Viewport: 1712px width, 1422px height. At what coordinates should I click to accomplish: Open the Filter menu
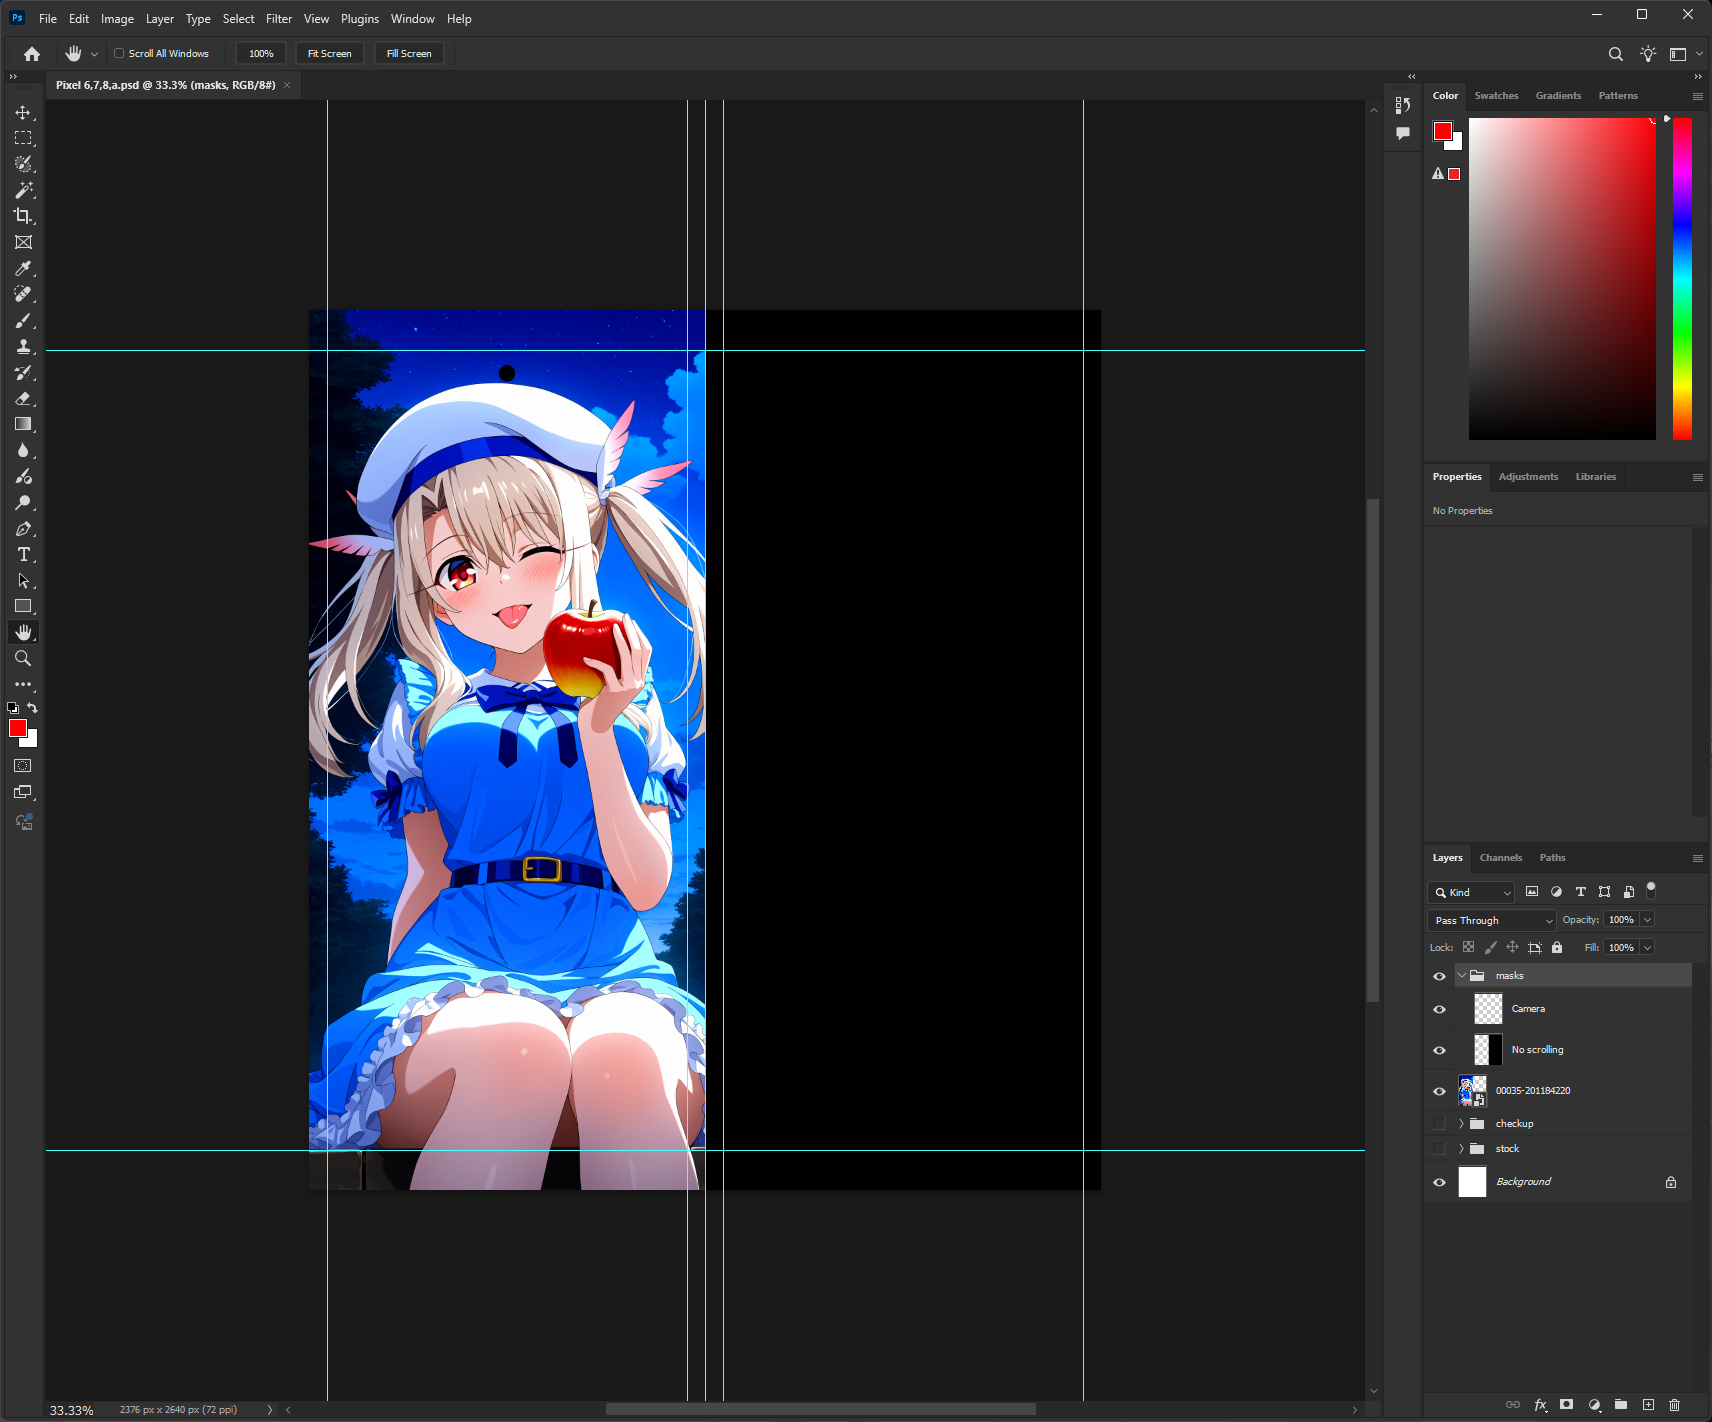pyautogui.click(x=279, y=19)
